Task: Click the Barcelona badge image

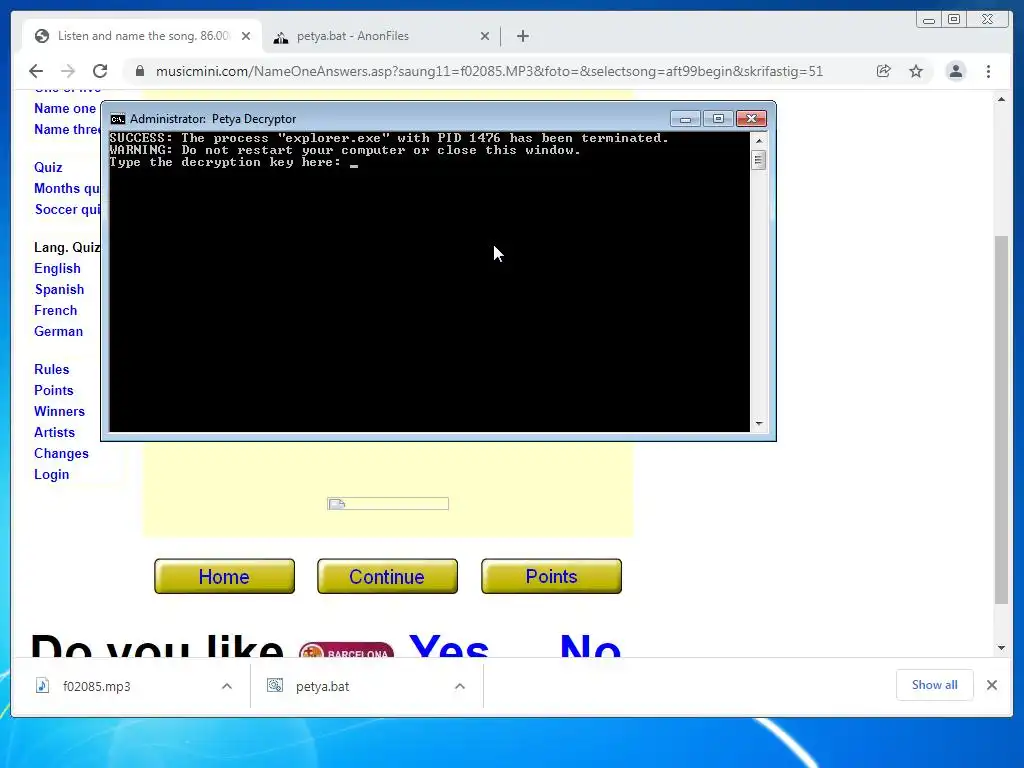Action: [x=346, y=650]
